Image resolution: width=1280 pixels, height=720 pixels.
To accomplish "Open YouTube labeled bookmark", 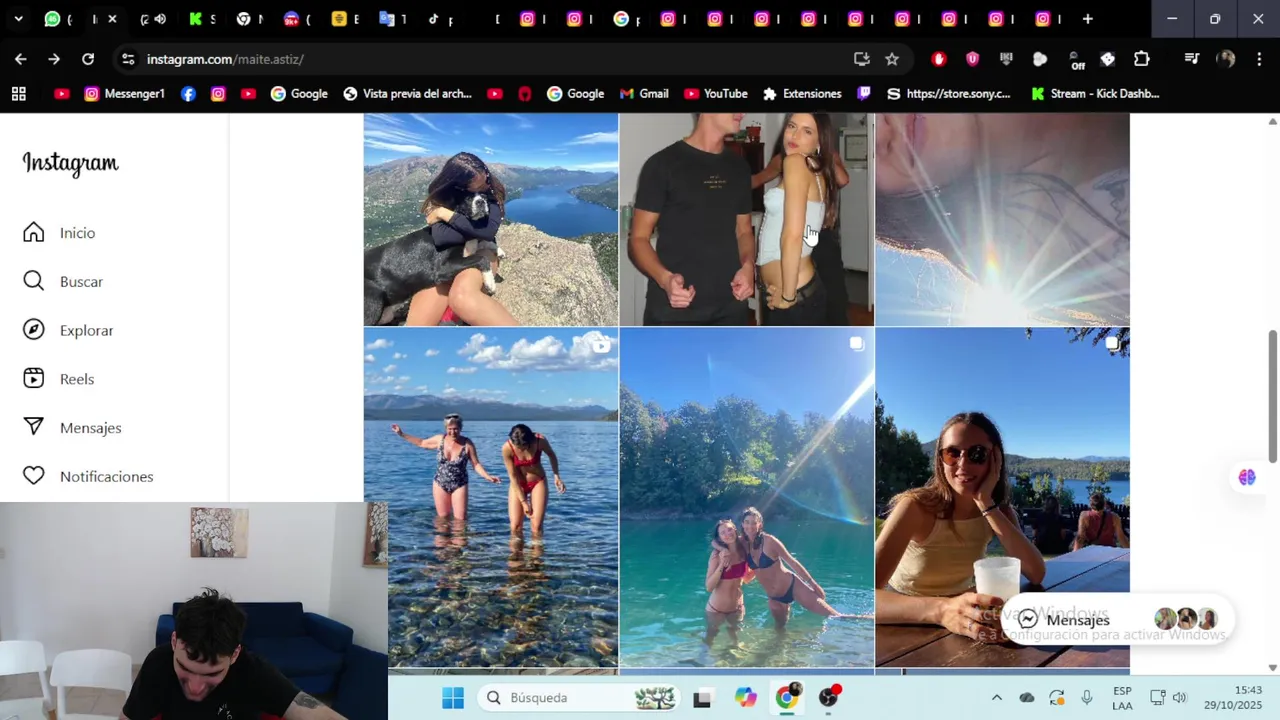I will (x=716, y=94).
